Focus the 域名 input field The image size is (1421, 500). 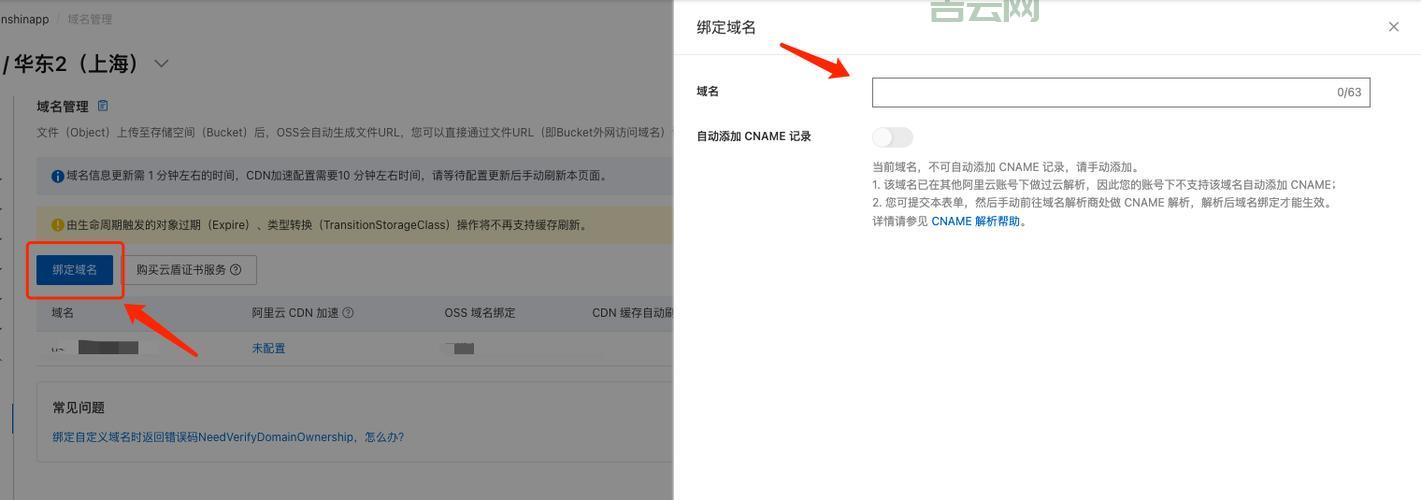point(1120,92)
